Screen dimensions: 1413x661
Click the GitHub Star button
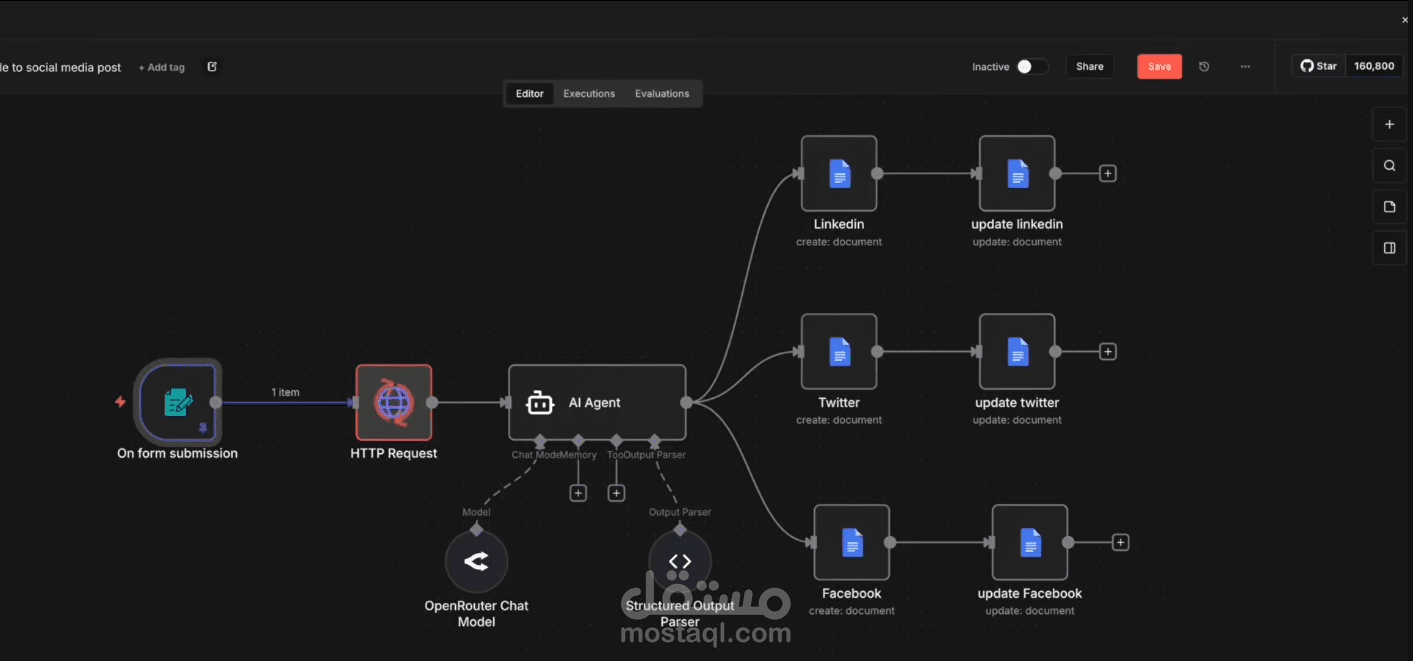click(x=1319, y=66)
